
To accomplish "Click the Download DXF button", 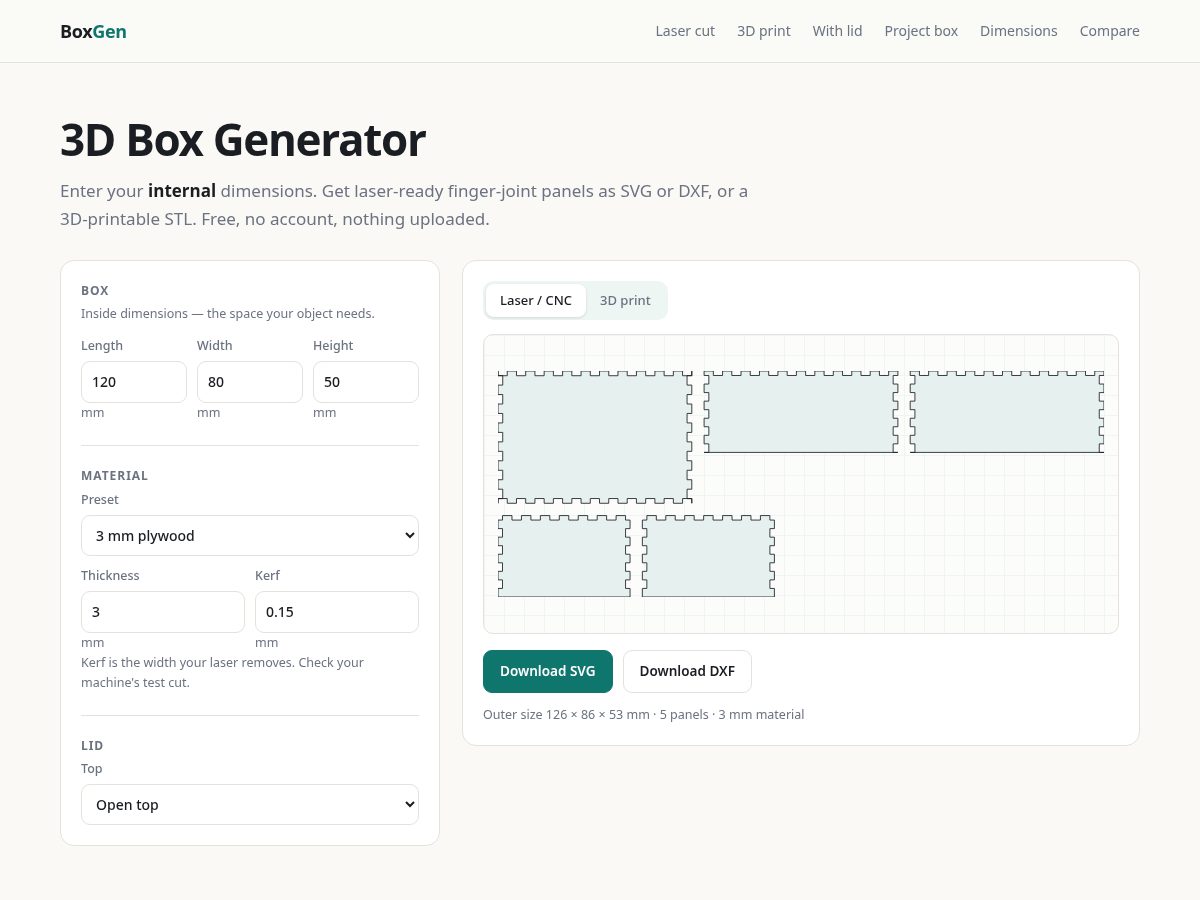I will tap(687, 671).
